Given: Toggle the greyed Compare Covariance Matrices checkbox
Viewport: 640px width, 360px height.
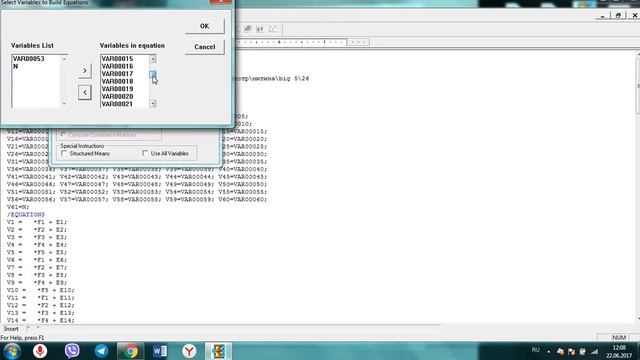Looking at the screenshot, I should (63, 135).
